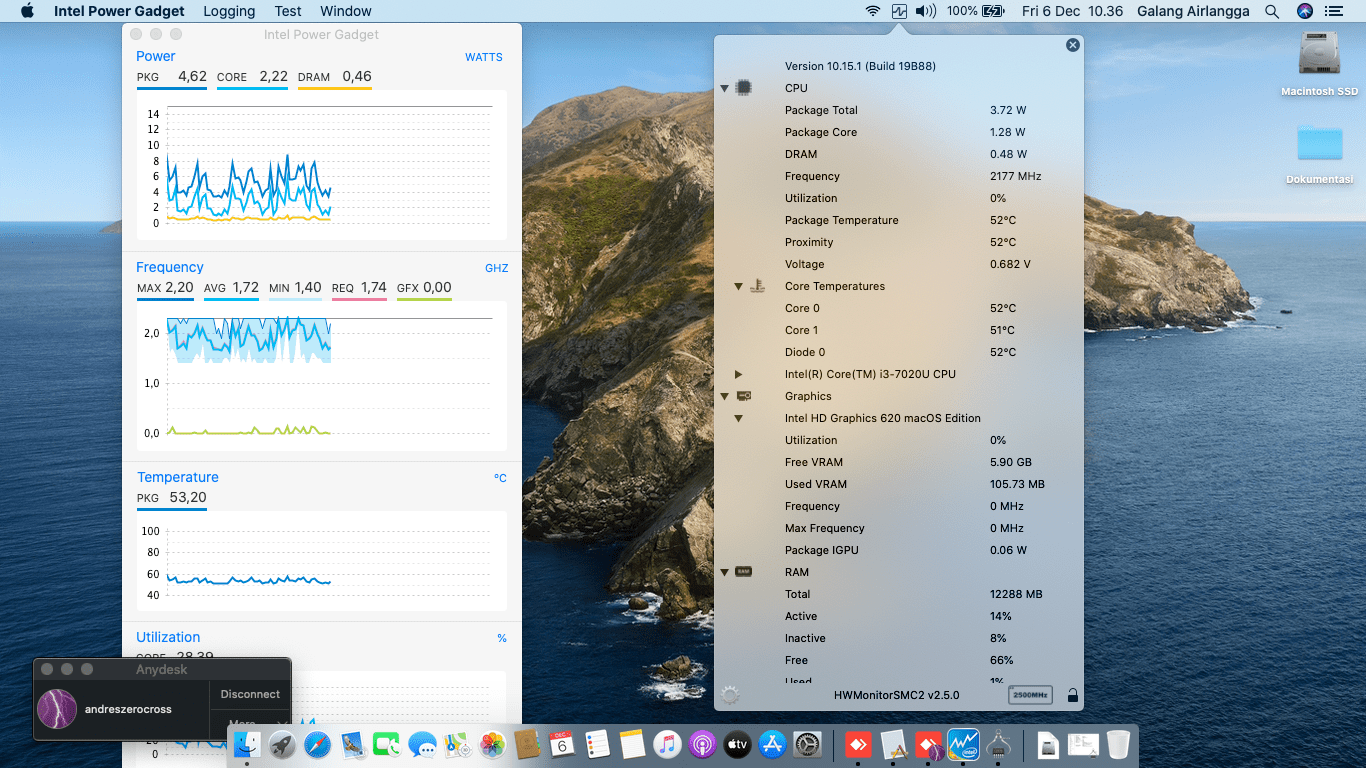Open the Intel Power Gadget menu
This screenshot has height=768, width=1366.
click(x=119, y=11)
